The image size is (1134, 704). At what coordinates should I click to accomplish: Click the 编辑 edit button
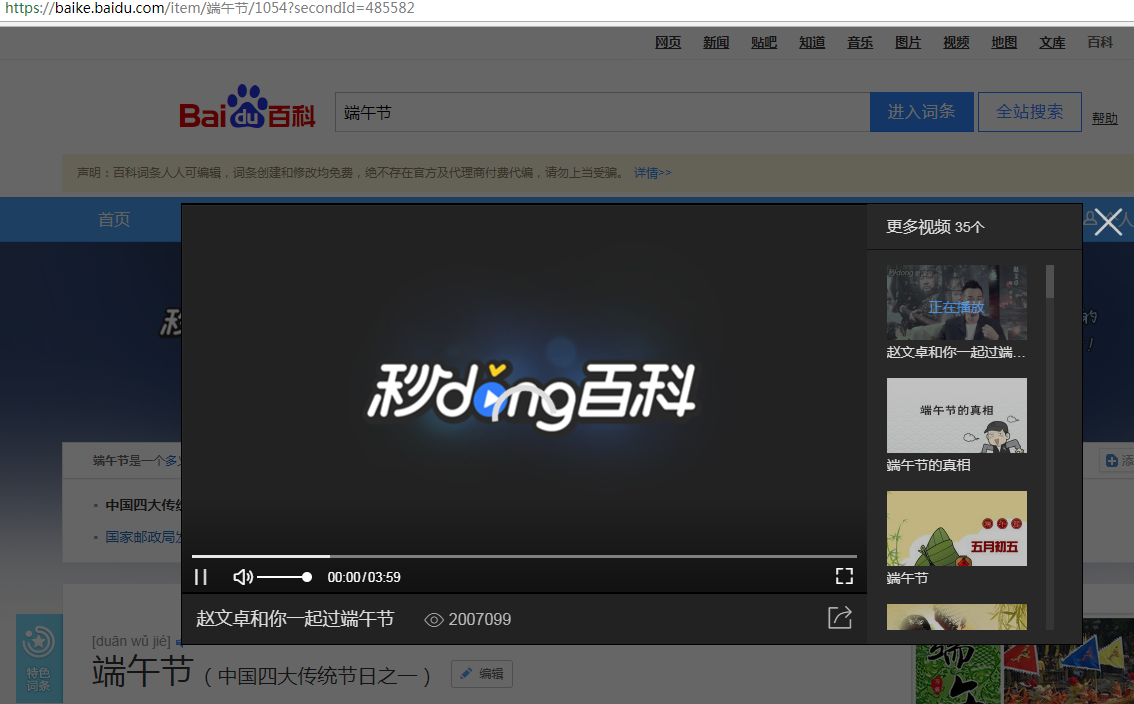(482, 674)
